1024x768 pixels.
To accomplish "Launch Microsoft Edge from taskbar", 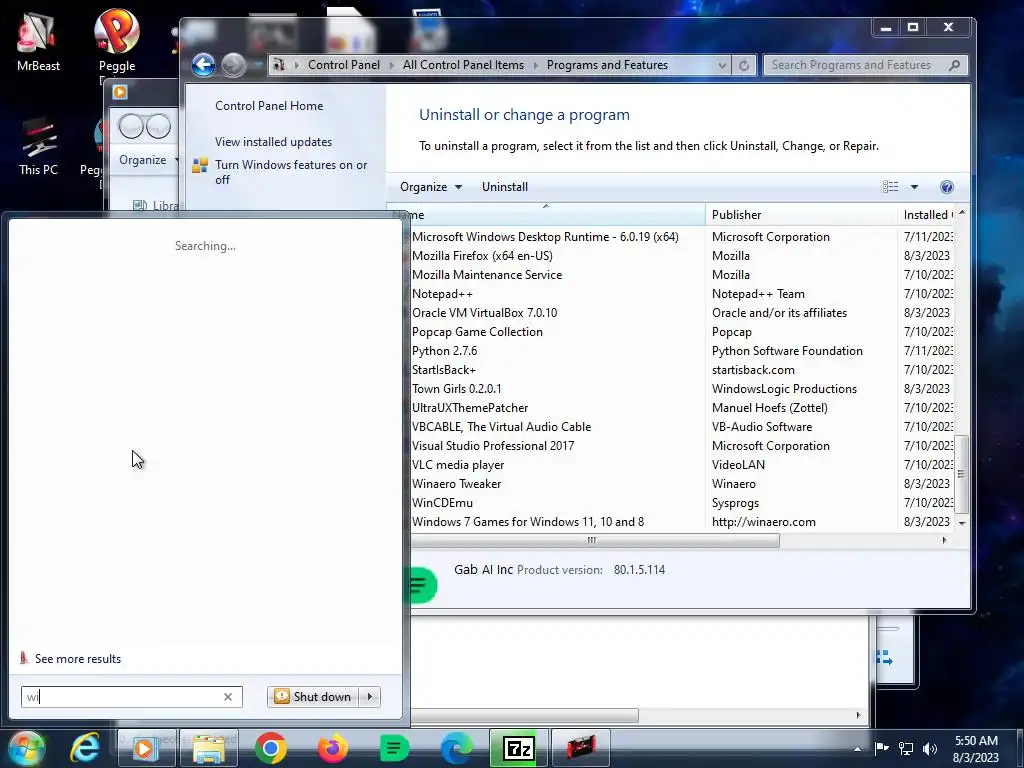I will click(456, 748).
